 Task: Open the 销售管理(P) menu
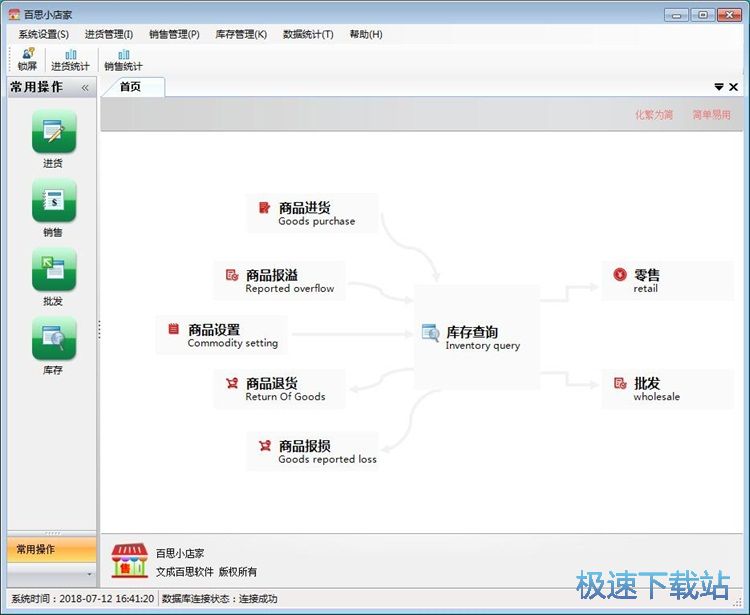(174, 34)
